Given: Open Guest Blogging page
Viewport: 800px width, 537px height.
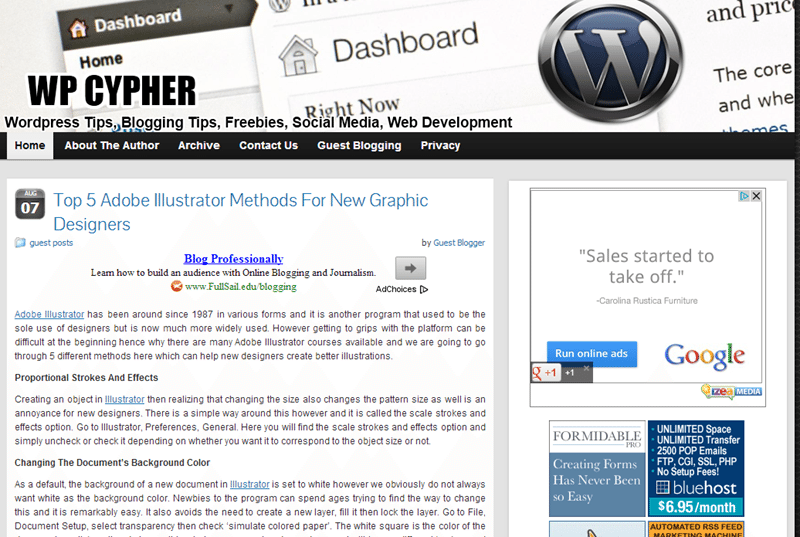Looking at the screenshot, I should pos(359,146).
